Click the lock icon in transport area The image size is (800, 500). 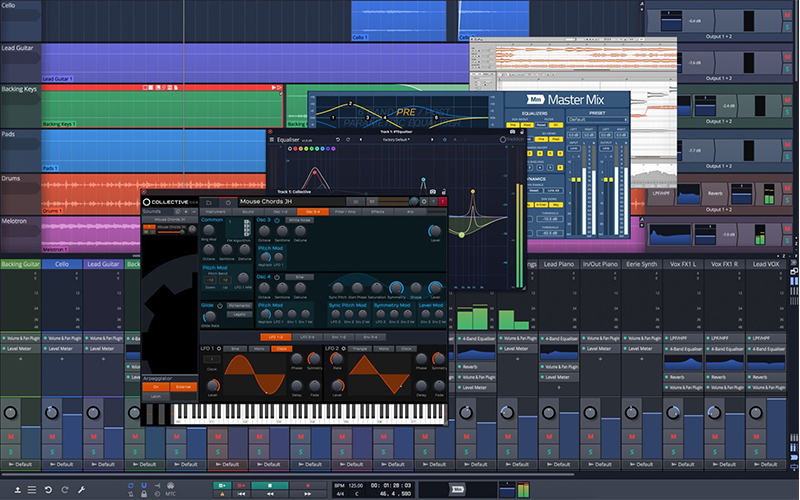pos(144,494)
